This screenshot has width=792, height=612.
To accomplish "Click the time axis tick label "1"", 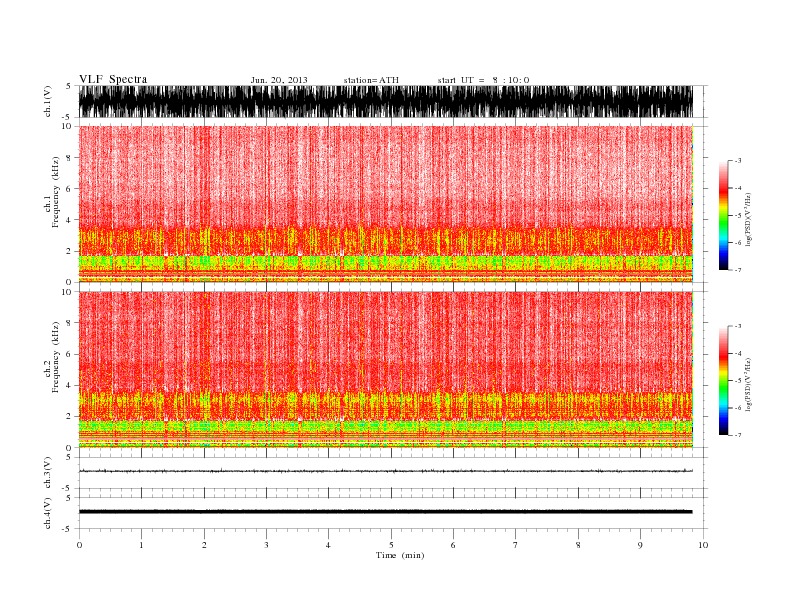I will (141, 545).
